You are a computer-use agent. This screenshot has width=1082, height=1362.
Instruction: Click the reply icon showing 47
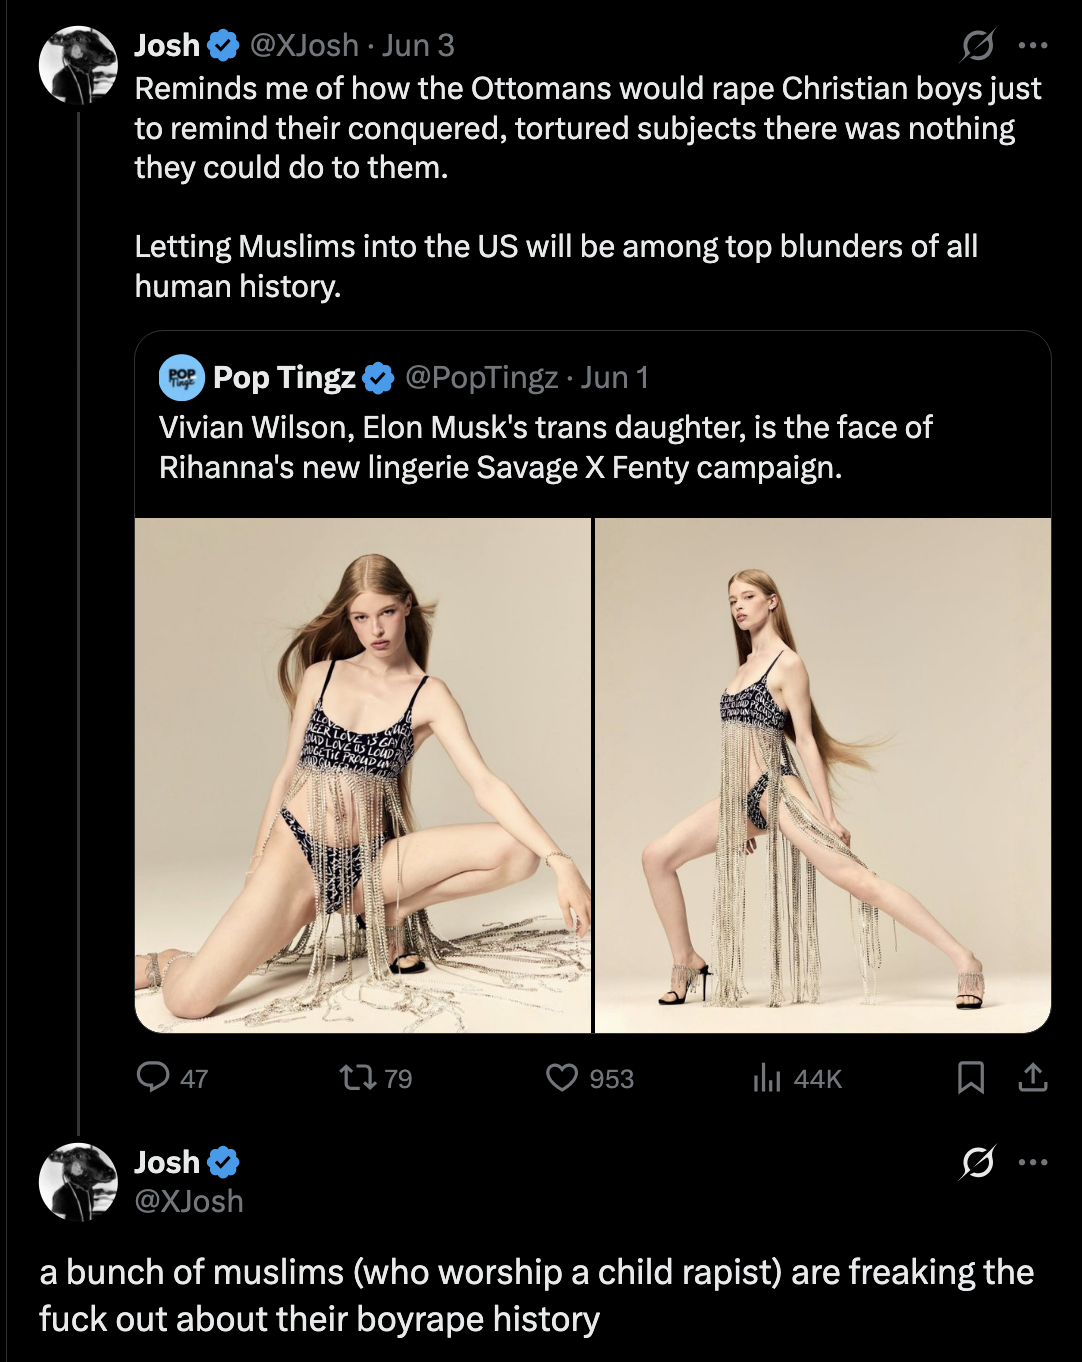[x=153, y=1077]
